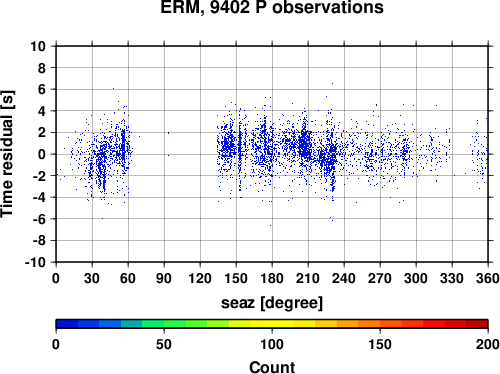Click the plot title 'ERM, 9402 P observations'
500x374 pixels.
[272, 7]
